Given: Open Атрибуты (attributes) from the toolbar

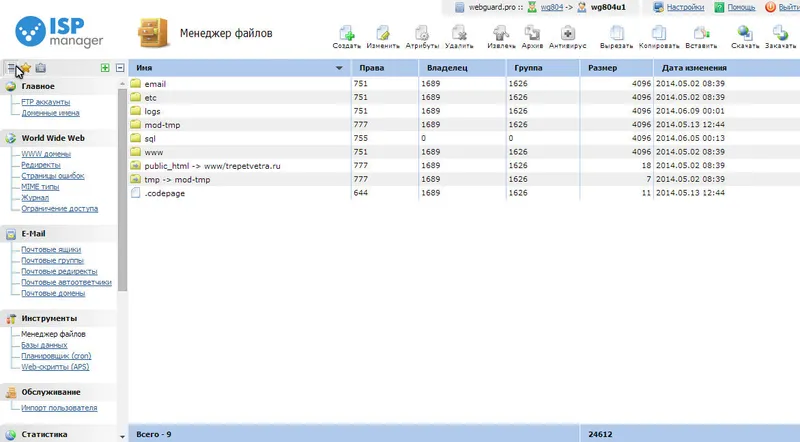Looking at the screenshot, I should click(x=422, y=34).
